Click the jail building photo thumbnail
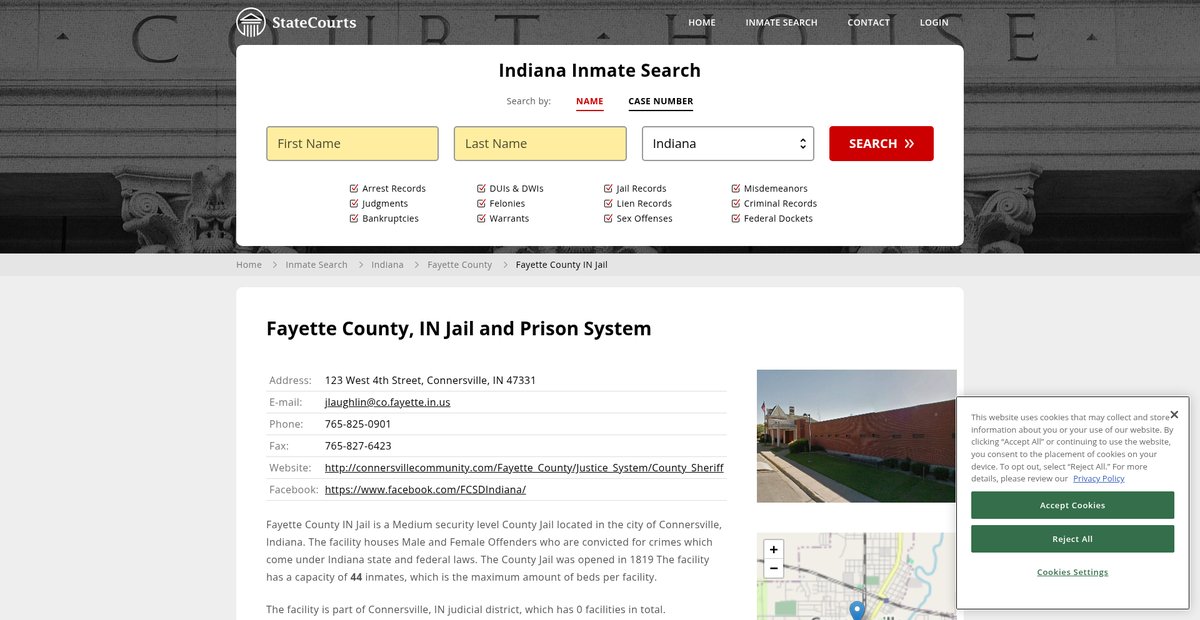1200x620 pixels. click(x=856, y=436)
